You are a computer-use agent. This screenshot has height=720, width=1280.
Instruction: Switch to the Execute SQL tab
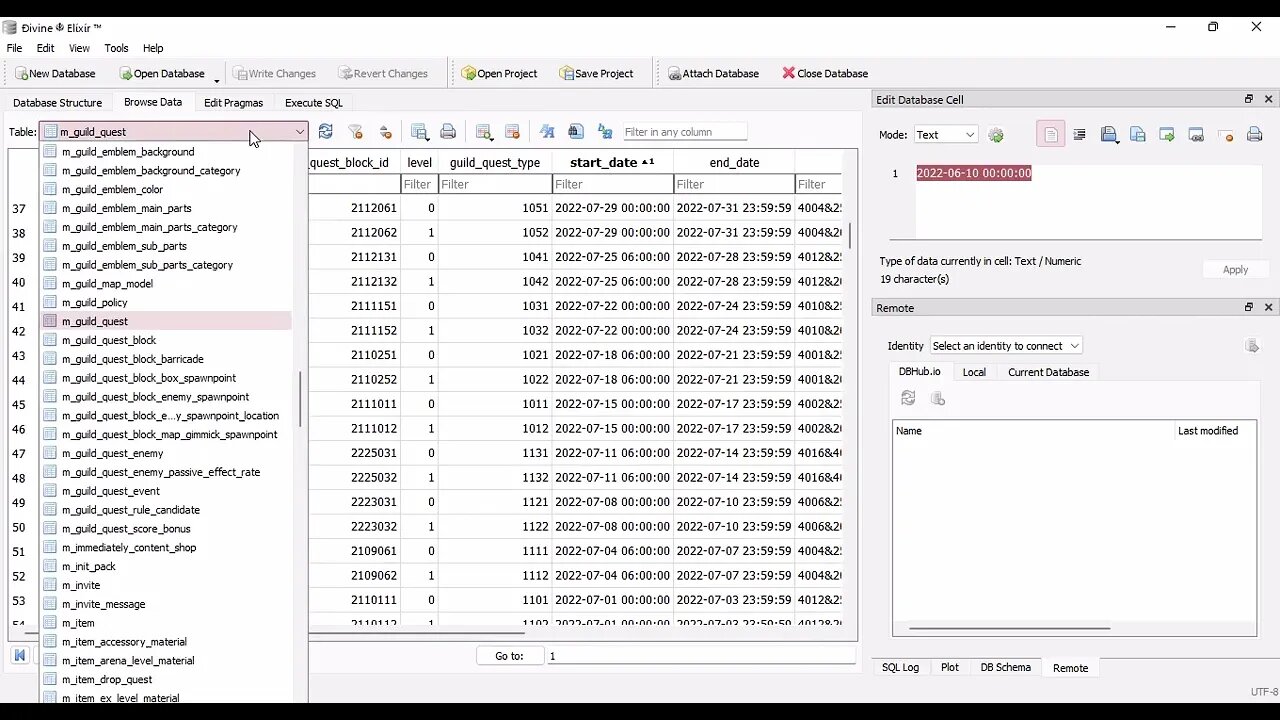pyautogui.click(x=313, y=102)
